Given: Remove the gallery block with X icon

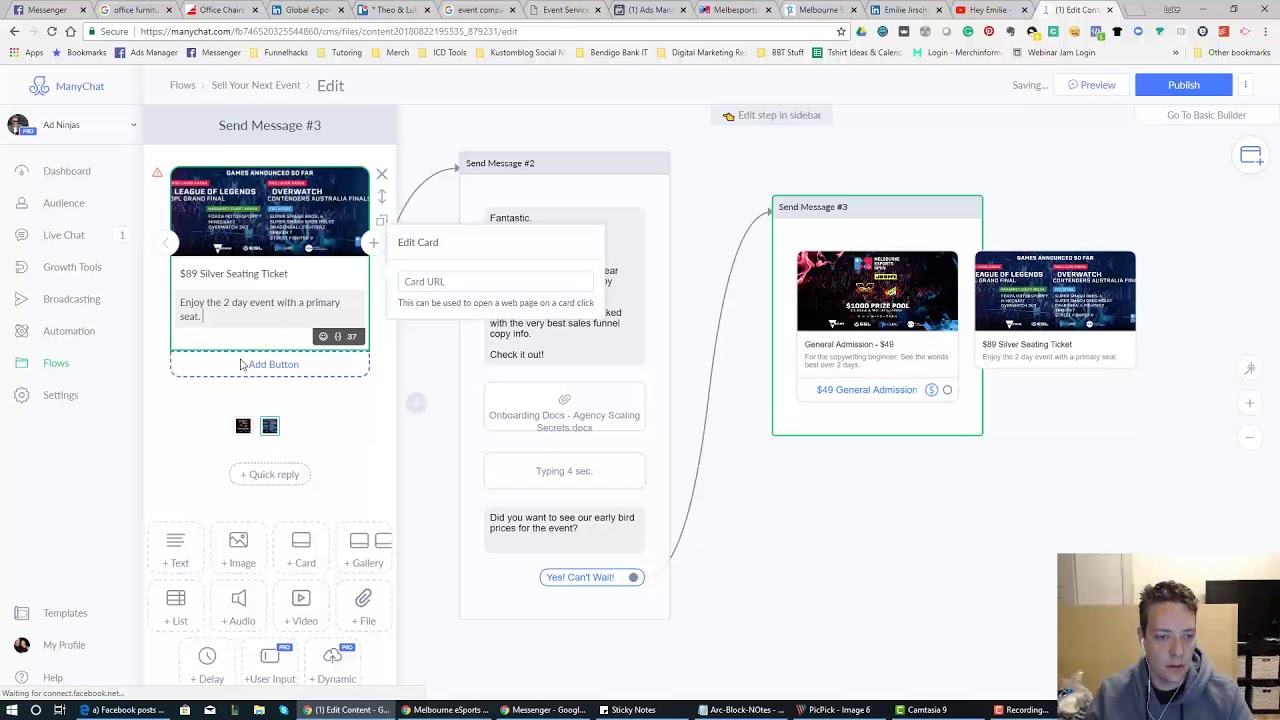Looking at the screenshot, I should (381, 174).
